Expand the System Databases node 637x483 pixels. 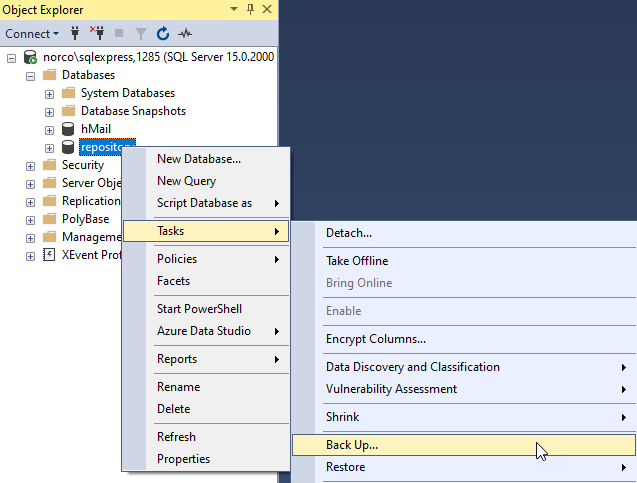49,93
